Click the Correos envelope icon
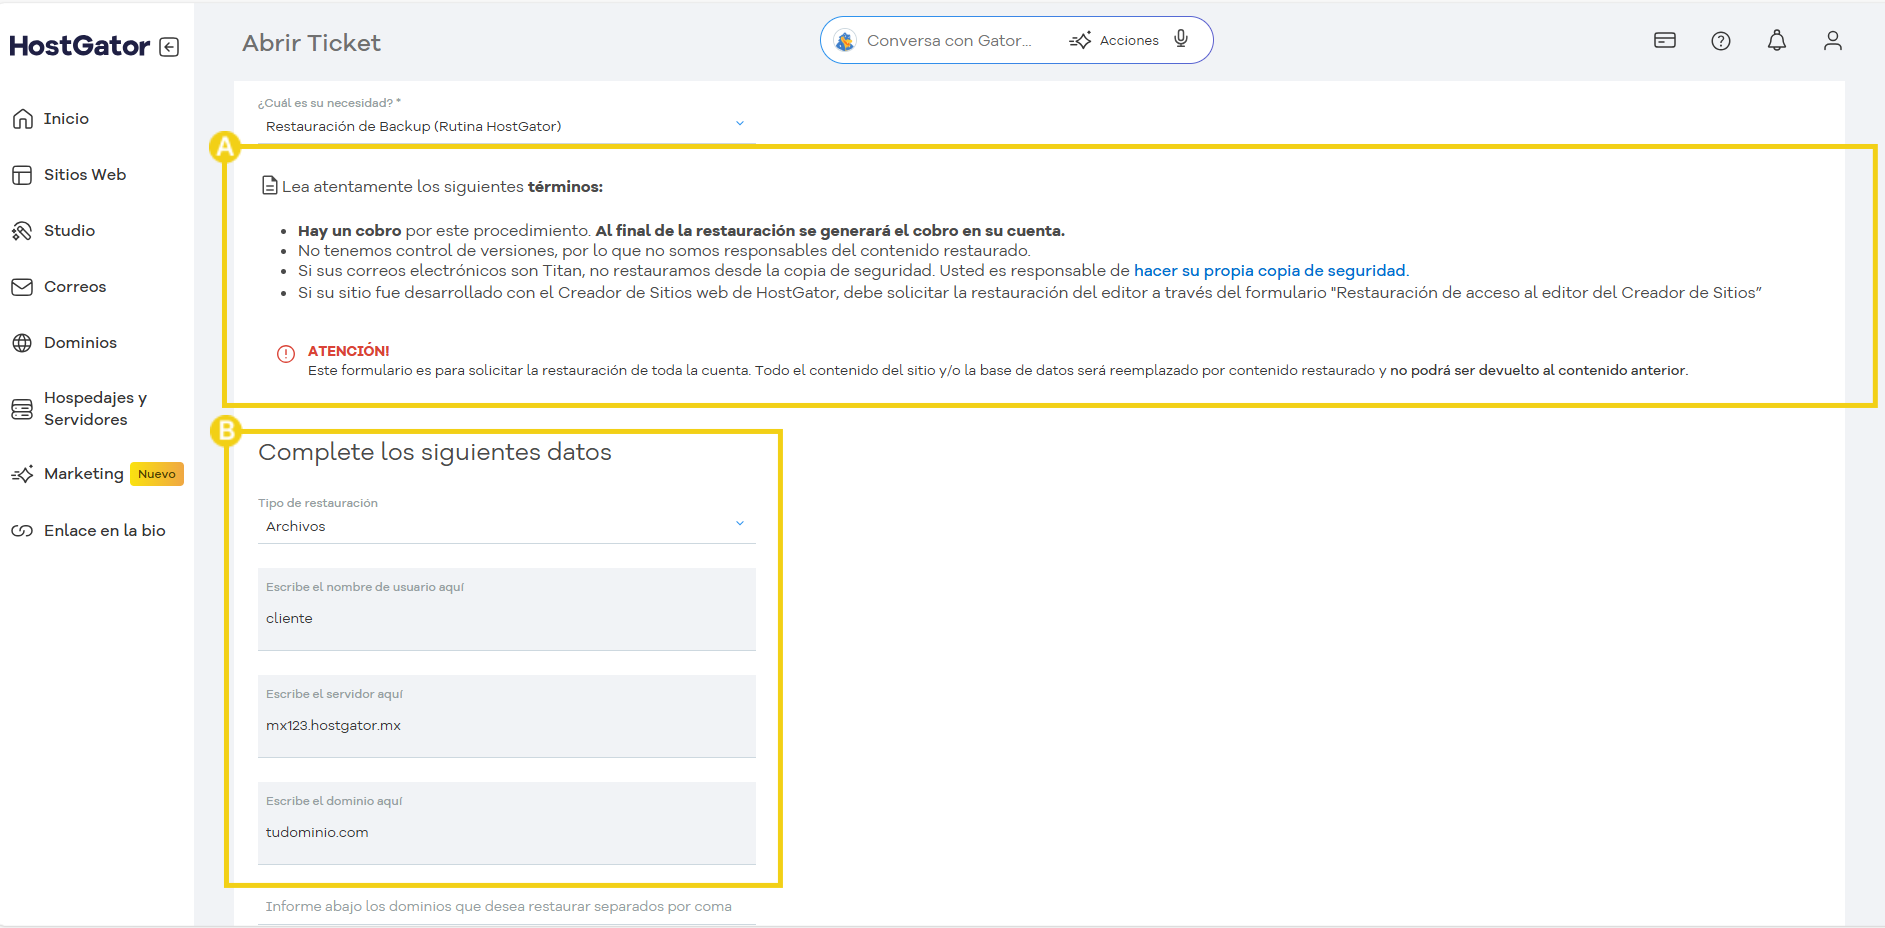This screenshot has width=1885, height=928. click(x=23, y=286)
